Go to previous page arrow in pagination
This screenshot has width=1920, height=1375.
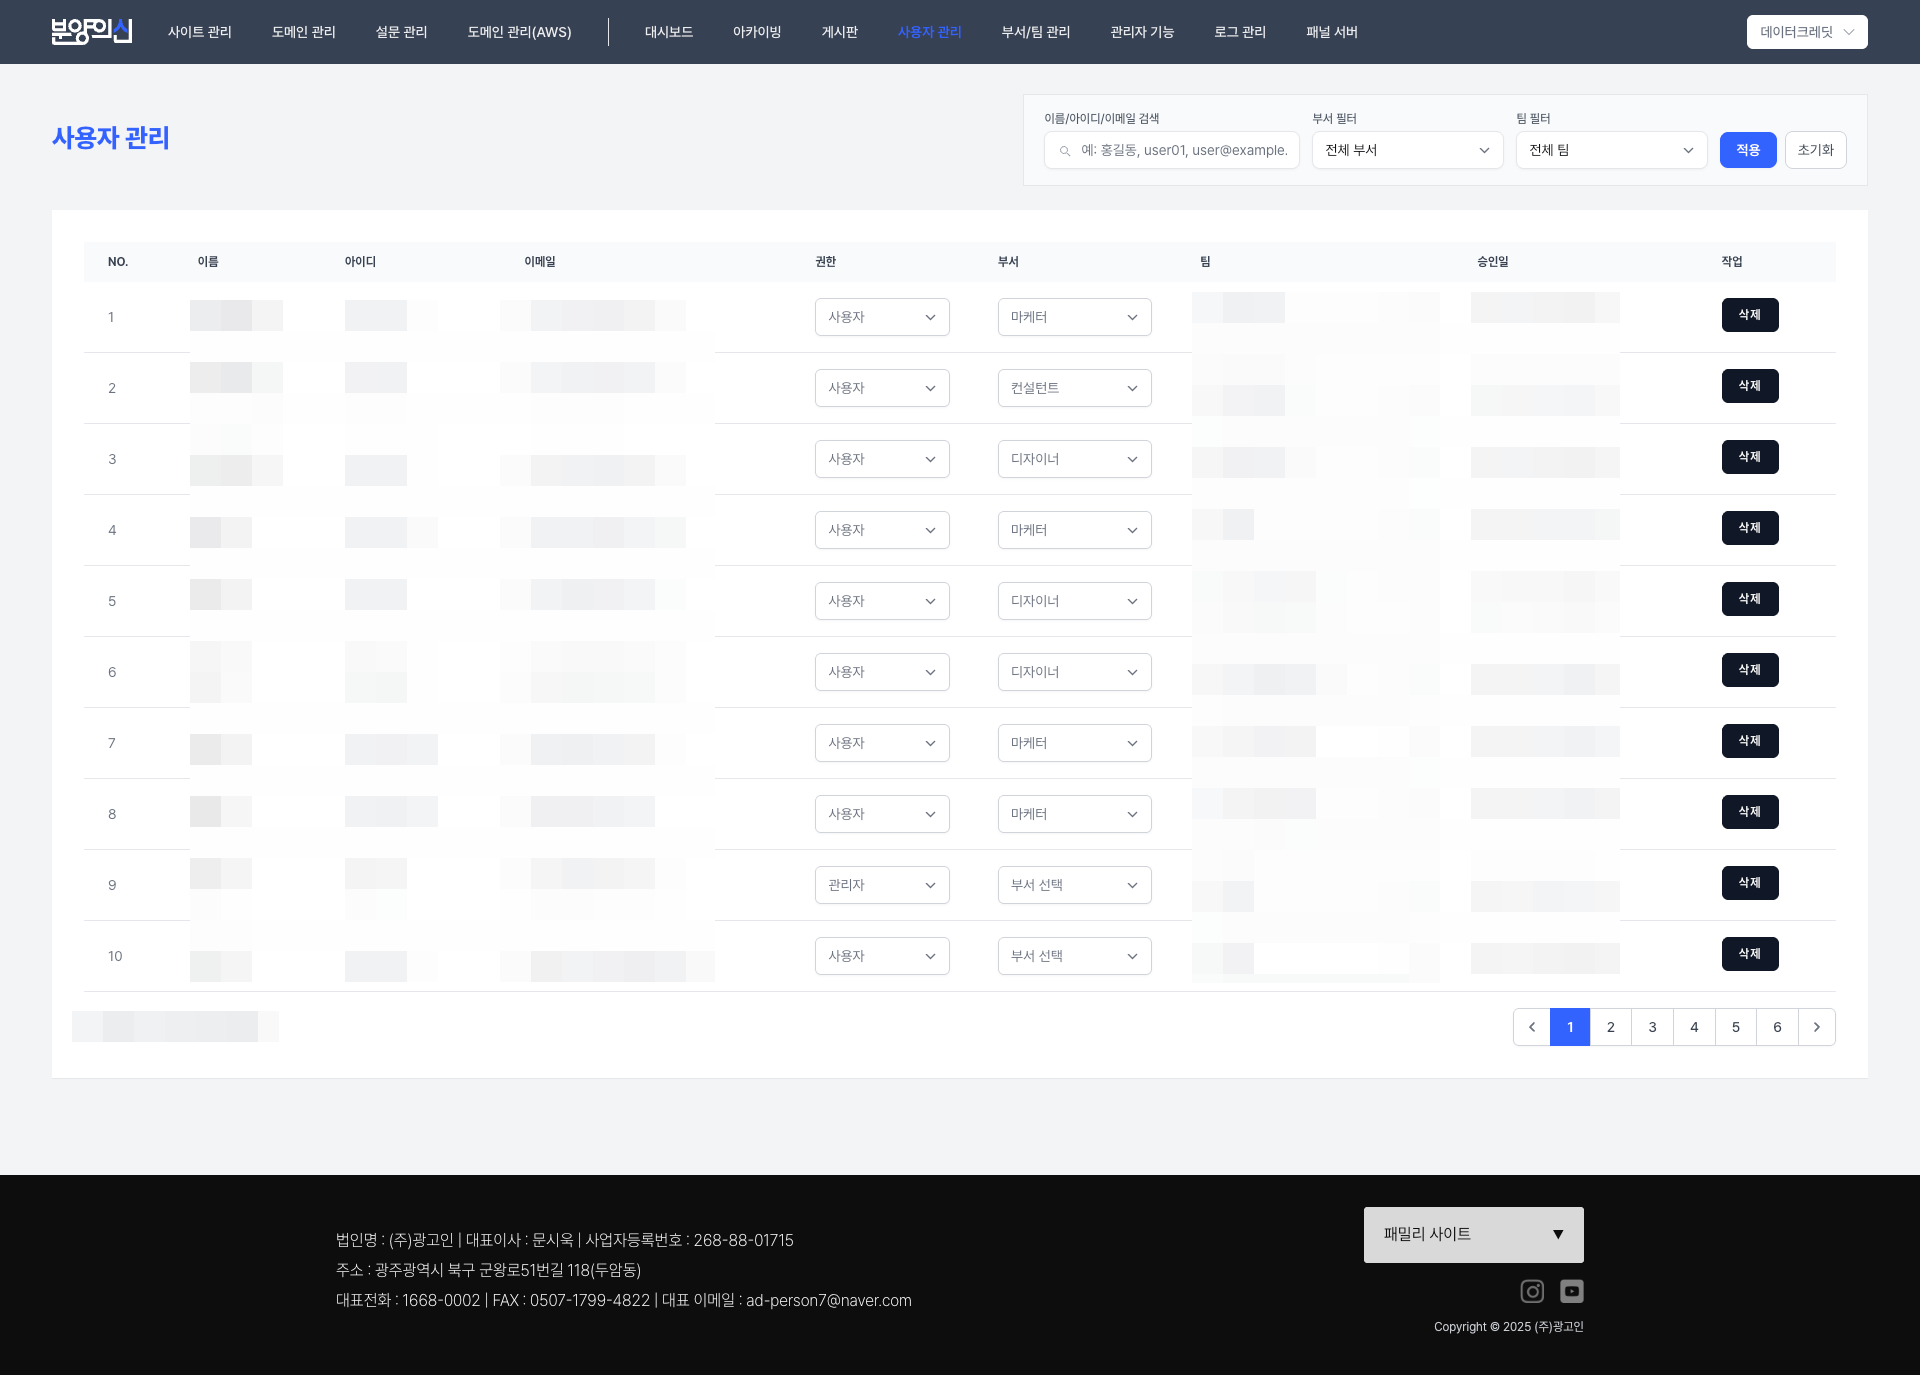click(x=1531, y=1027)
